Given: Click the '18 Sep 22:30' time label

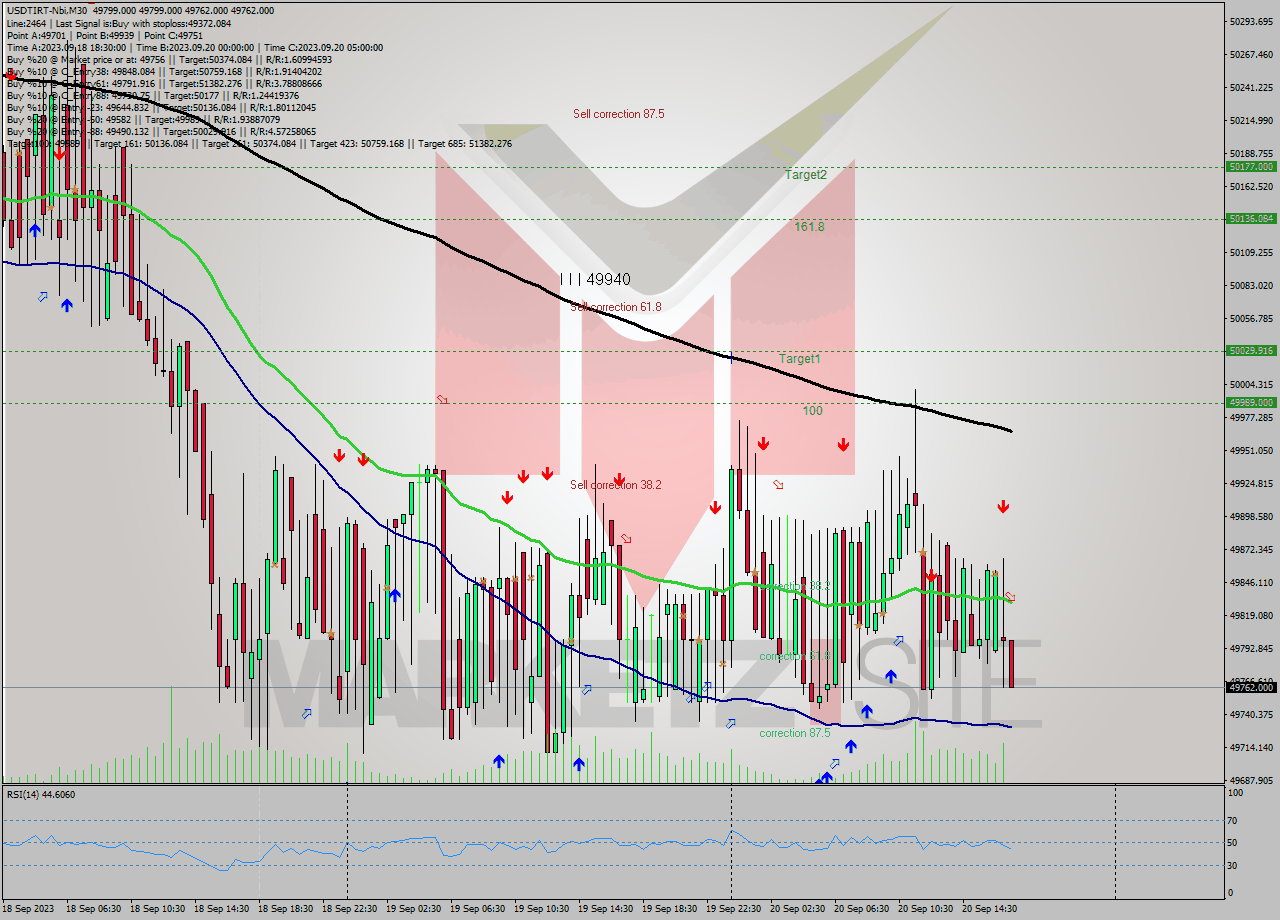Looking at the screenshot, I should [349, 908].
